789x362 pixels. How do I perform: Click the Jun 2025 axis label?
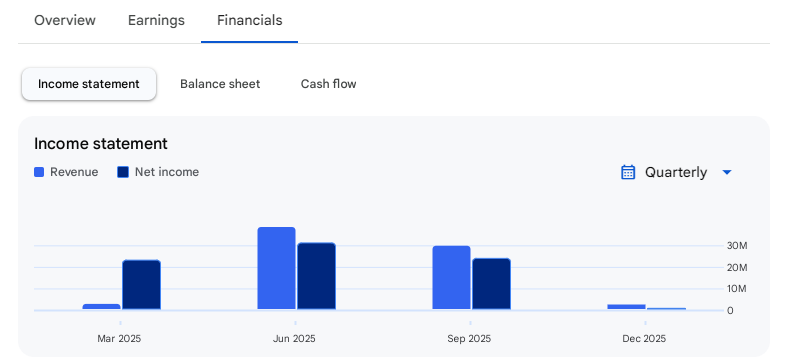tap(294, 339)
